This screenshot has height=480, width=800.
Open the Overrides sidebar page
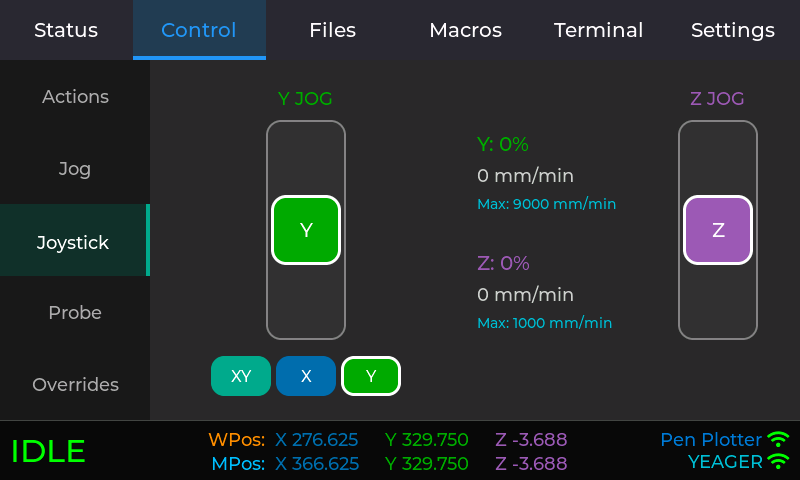[75, 385]
